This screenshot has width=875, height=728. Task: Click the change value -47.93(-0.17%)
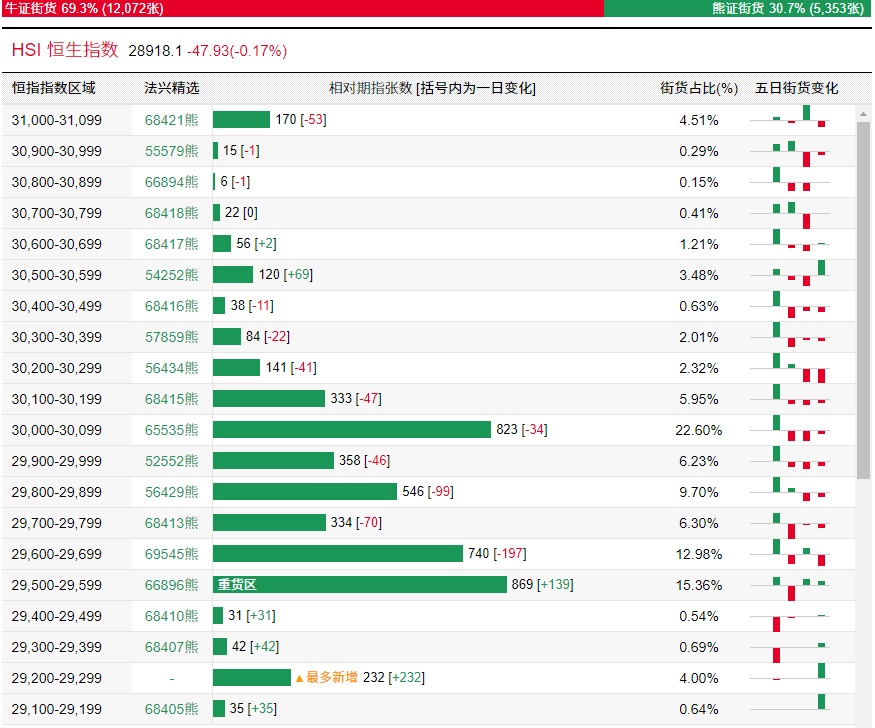click(x=237, y=51)
